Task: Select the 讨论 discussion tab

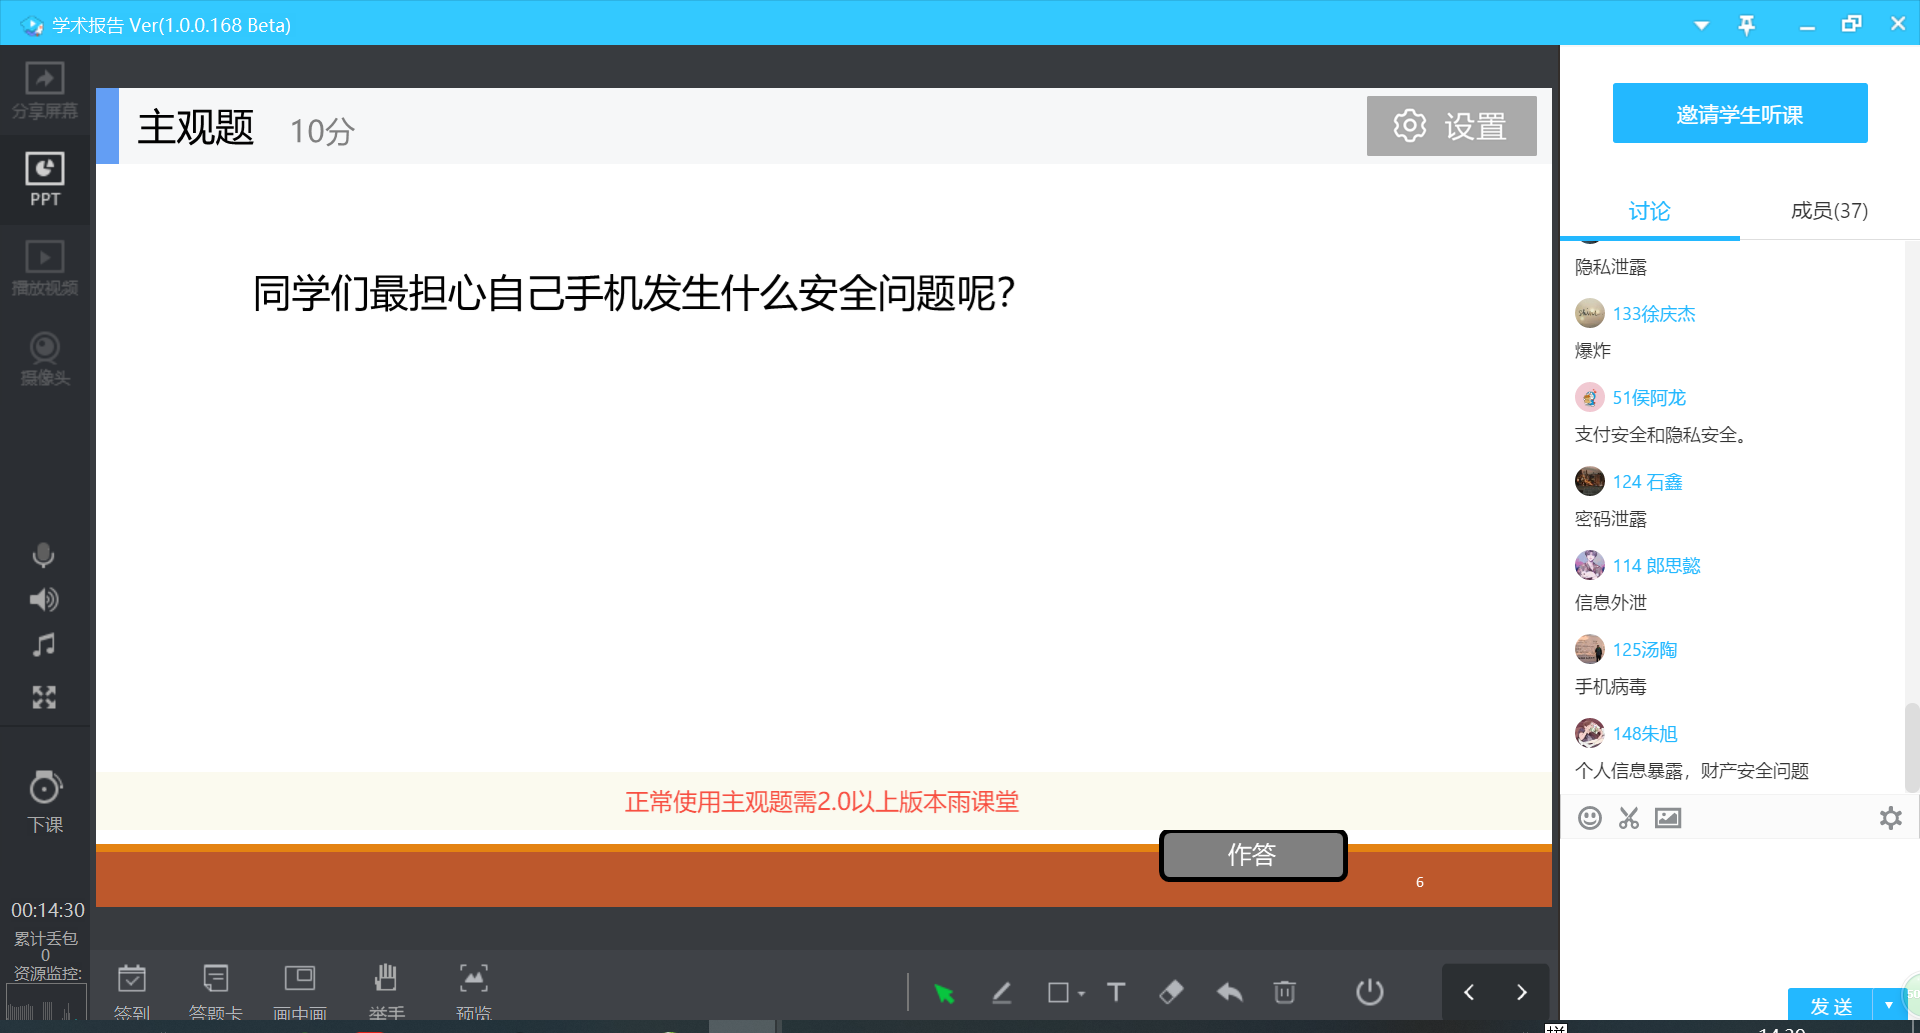Action: tap(1649, 211)
